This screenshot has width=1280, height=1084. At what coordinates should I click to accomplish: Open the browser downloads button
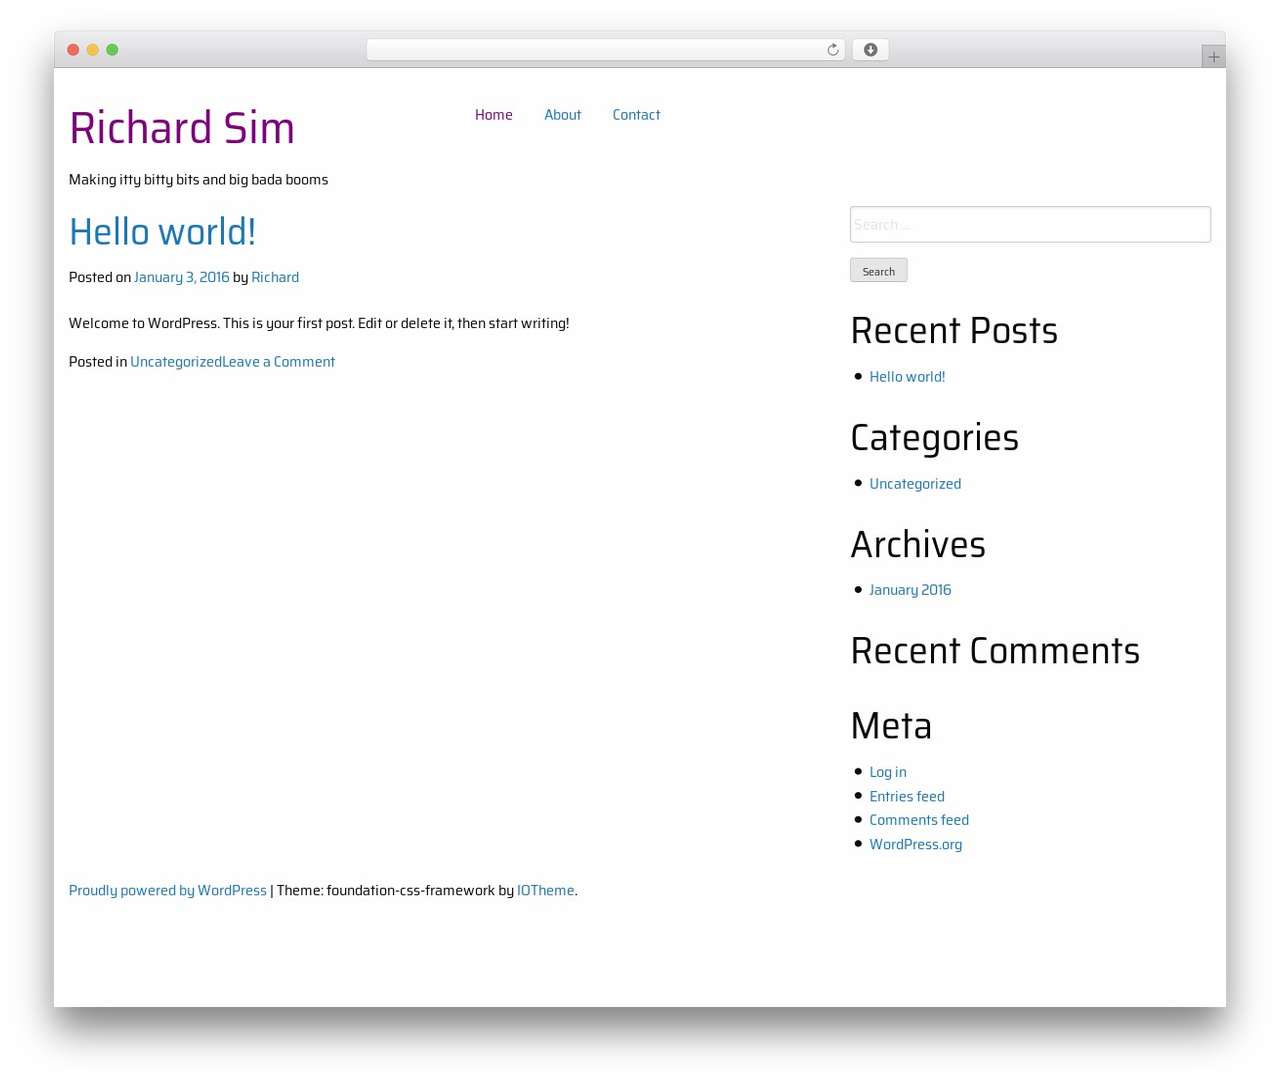click(870, 50)
